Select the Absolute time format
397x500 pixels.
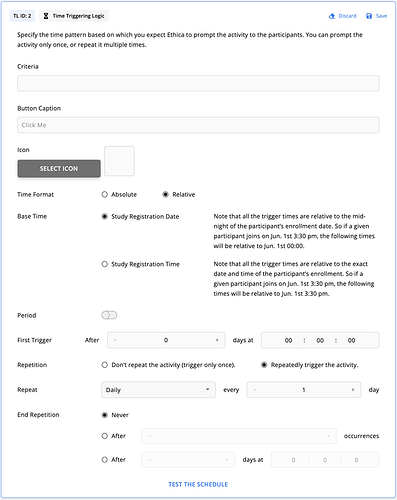click(105, 194)
